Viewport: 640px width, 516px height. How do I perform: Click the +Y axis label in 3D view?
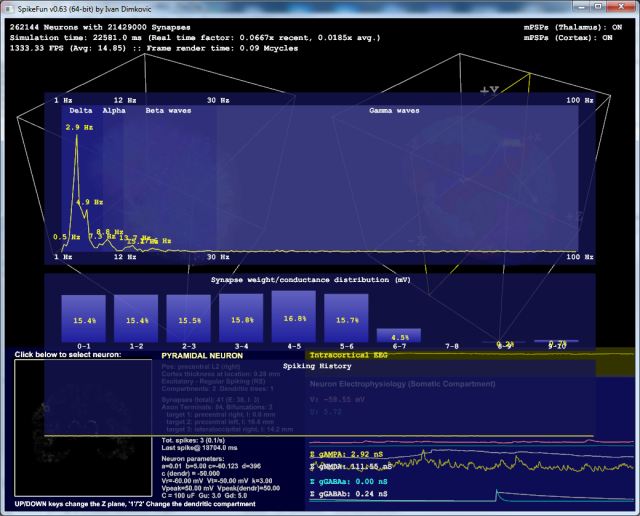(489, 90)
